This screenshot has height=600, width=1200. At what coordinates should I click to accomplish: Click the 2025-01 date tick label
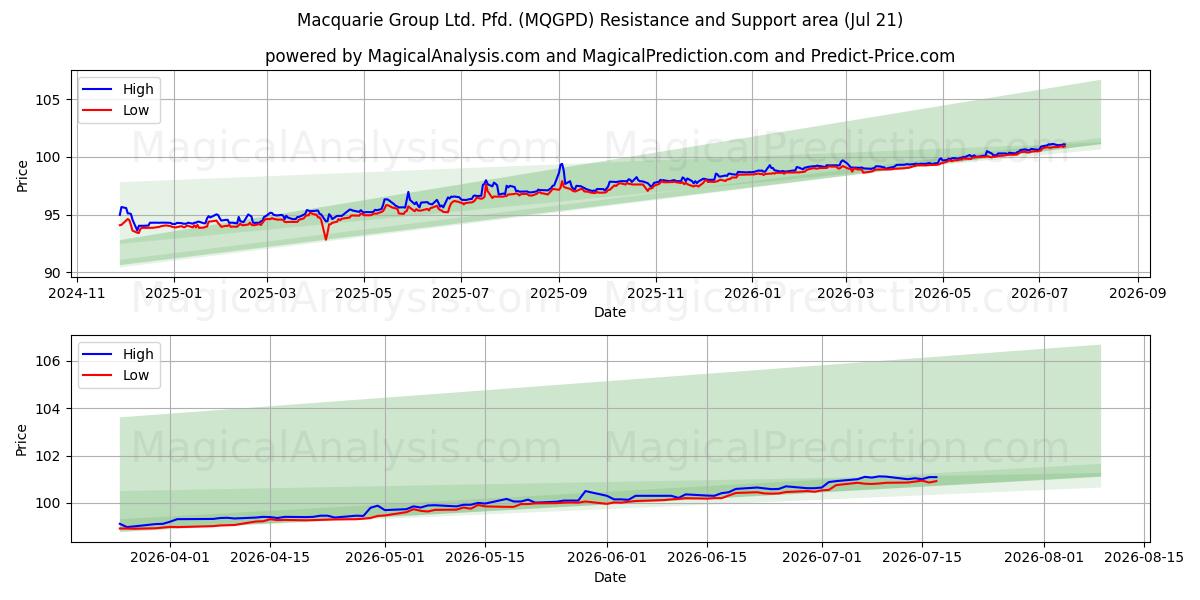point(174,293)
